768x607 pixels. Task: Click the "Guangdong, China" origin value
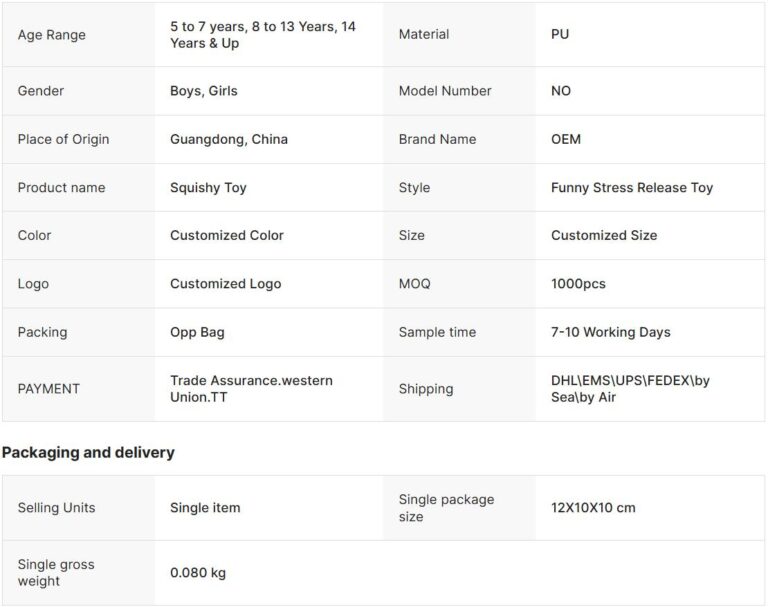(x=229, y=139)
